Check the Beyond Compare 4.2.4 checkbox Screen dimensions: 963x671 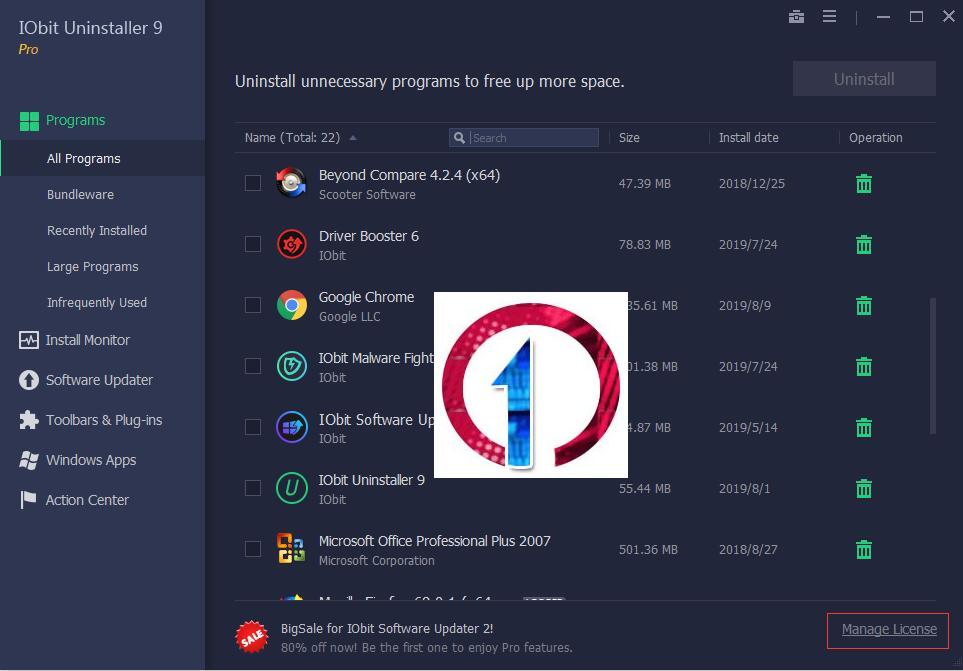coord(253,184)
